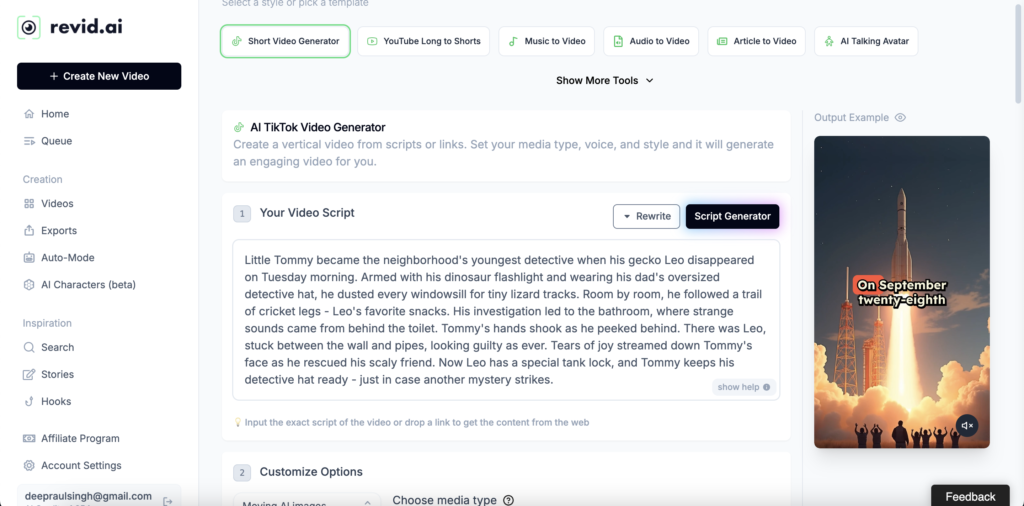
Task: Click the Script Generator button
Action: 732,216
